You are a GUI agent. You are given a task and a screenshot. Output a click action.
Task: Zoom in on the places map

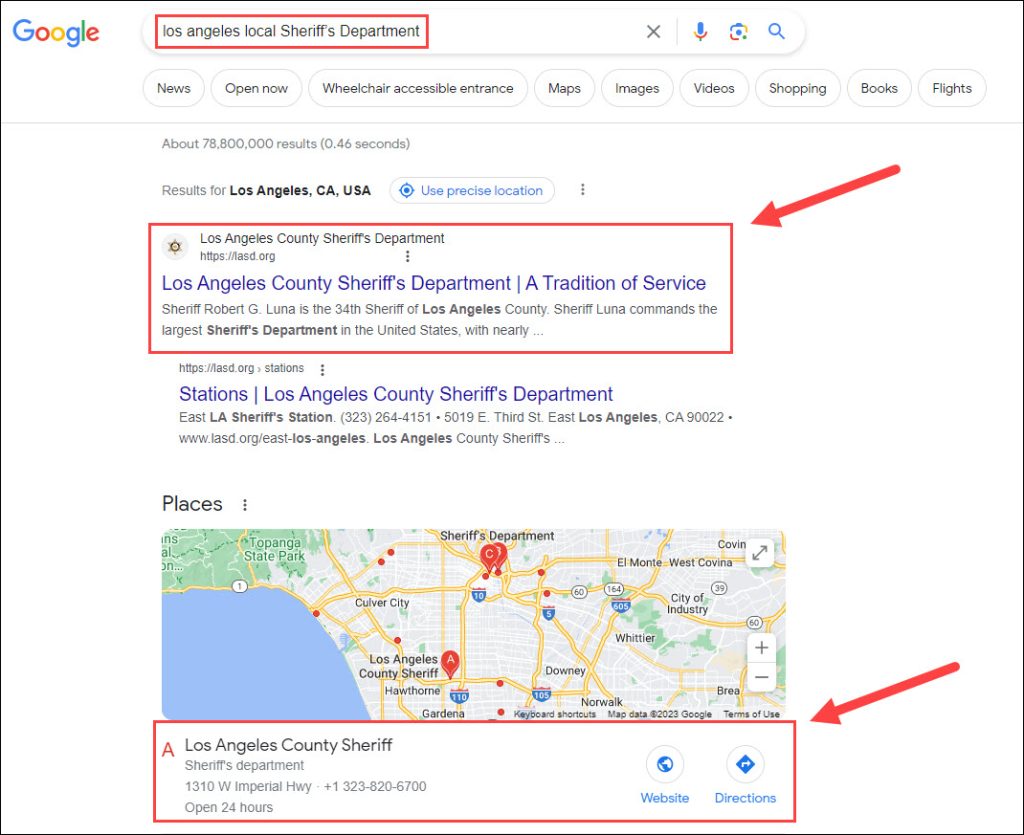click(x=761, y=648)
